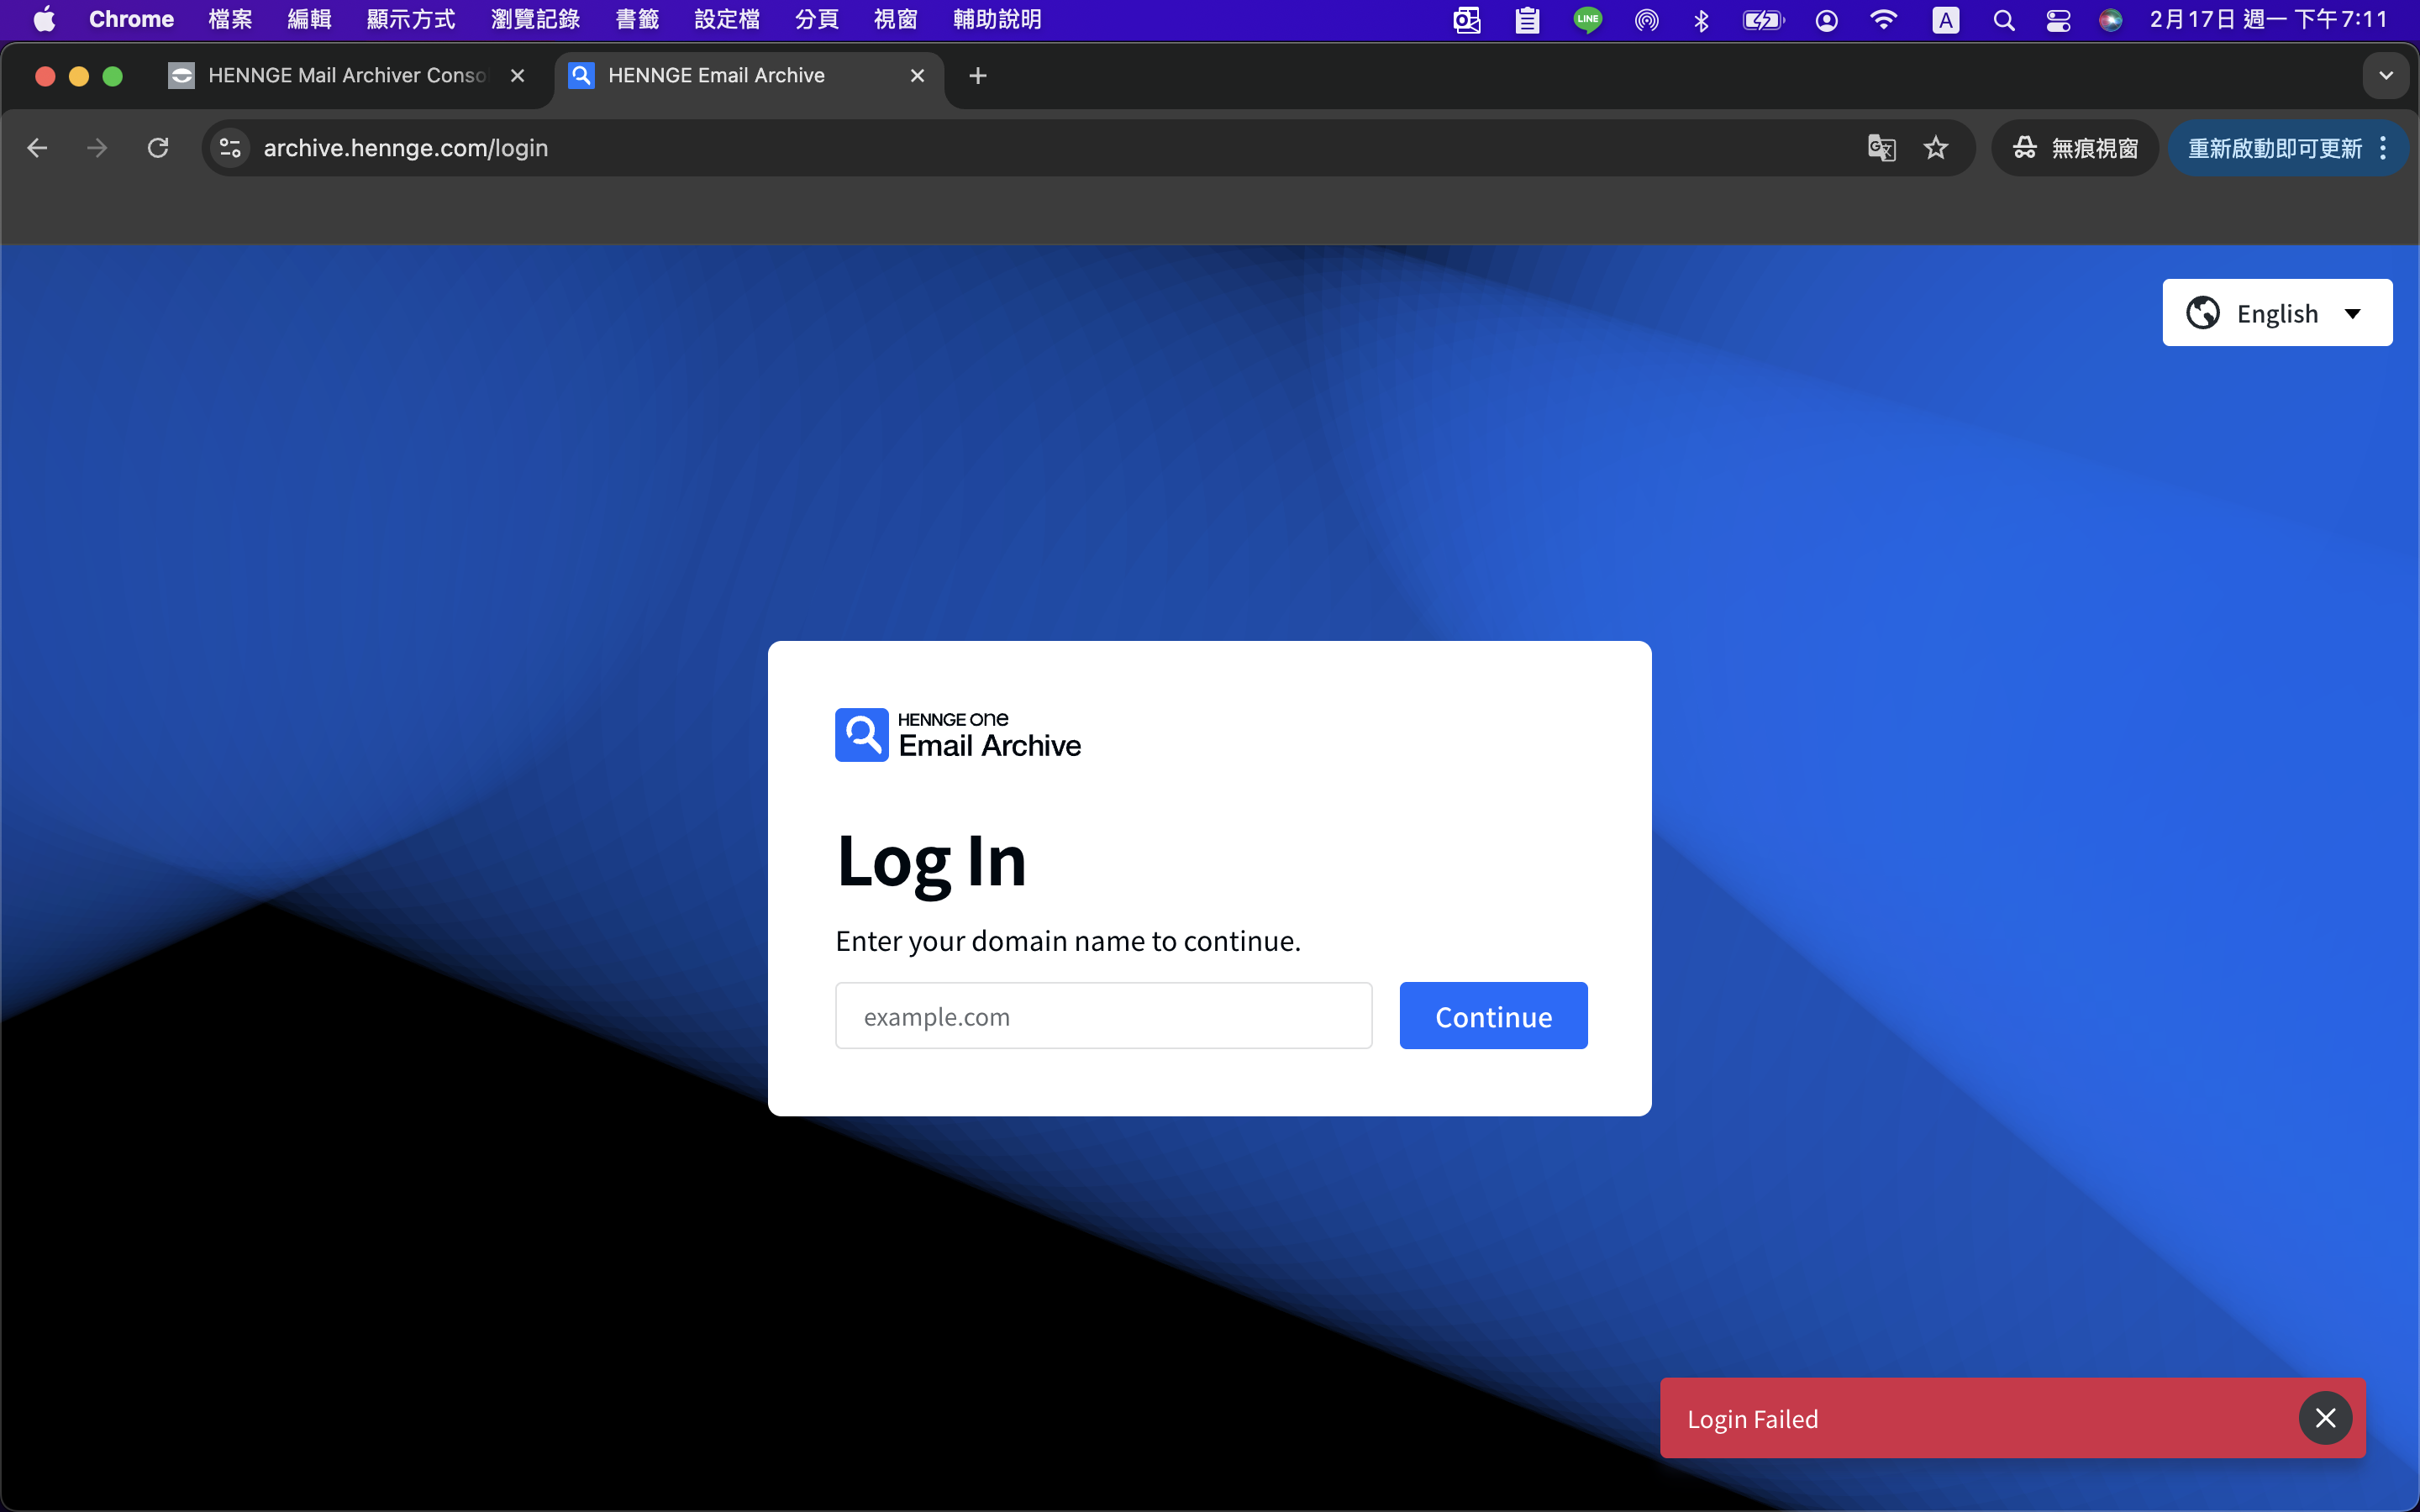Screen dimensions: 2420x1512
Task: Click the Continue button
Action: click(x=1493, y=1016)
